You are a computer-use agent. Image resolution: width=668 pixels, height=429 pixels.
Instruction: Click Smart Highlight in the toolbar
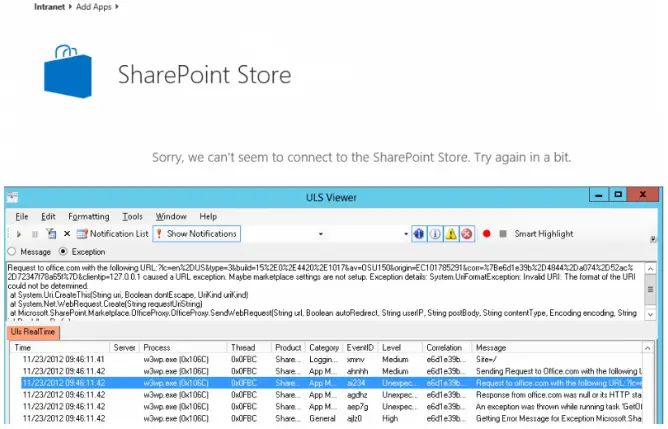click(x=544, y=233)
